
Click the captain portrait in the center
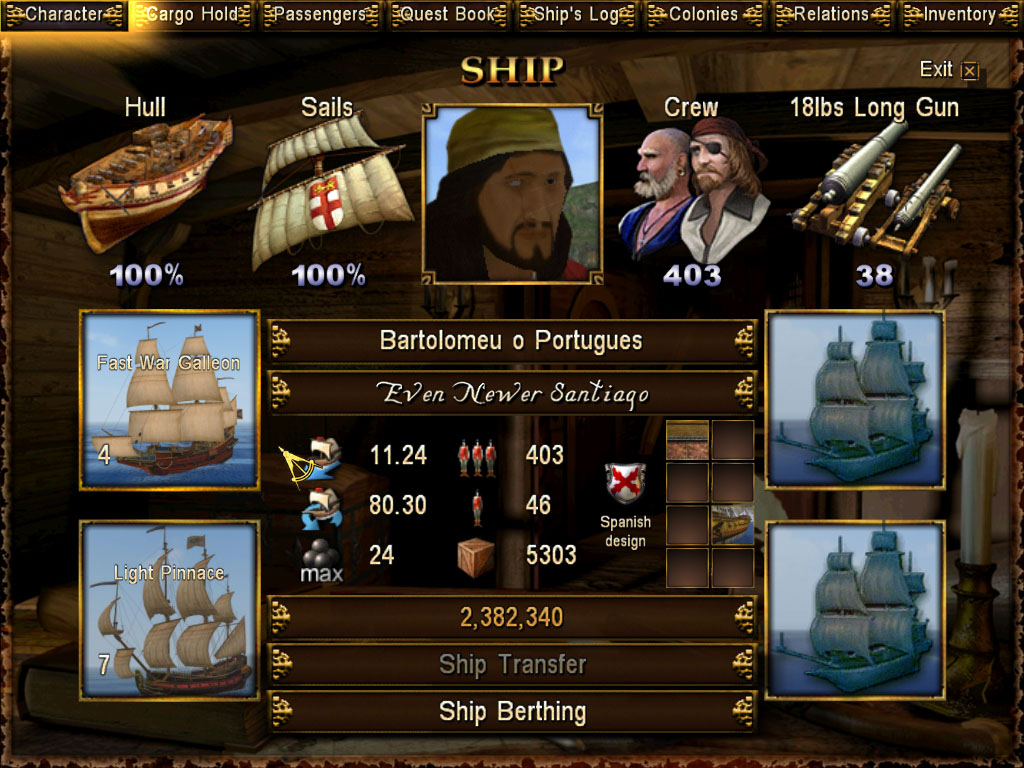click(513, 194)
